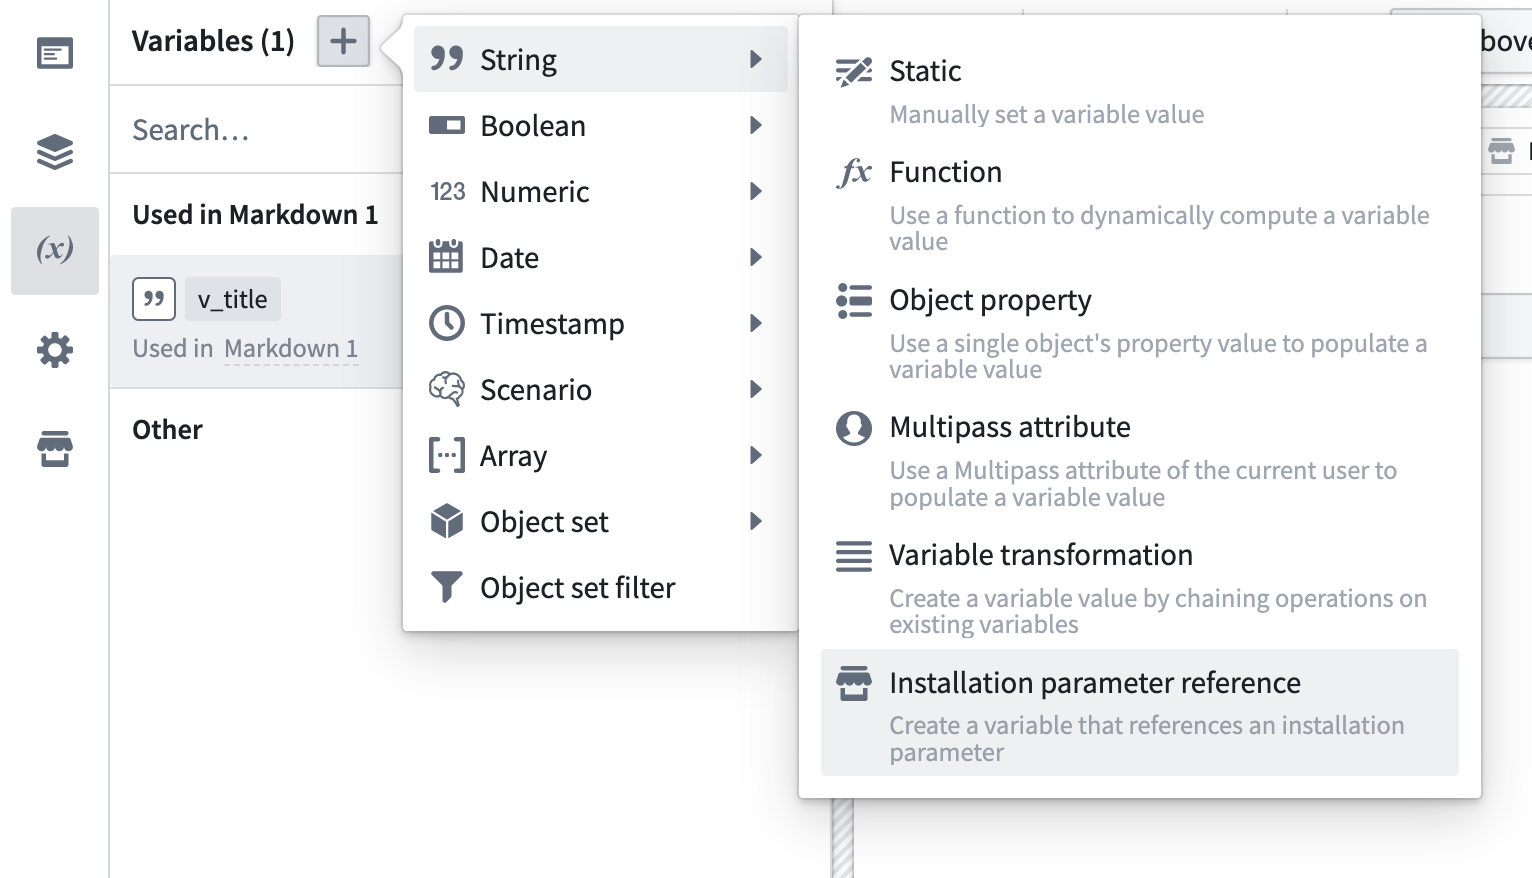Expand the Array submenu arrow
The image size is (1532, 878).
tap(756, 456)
